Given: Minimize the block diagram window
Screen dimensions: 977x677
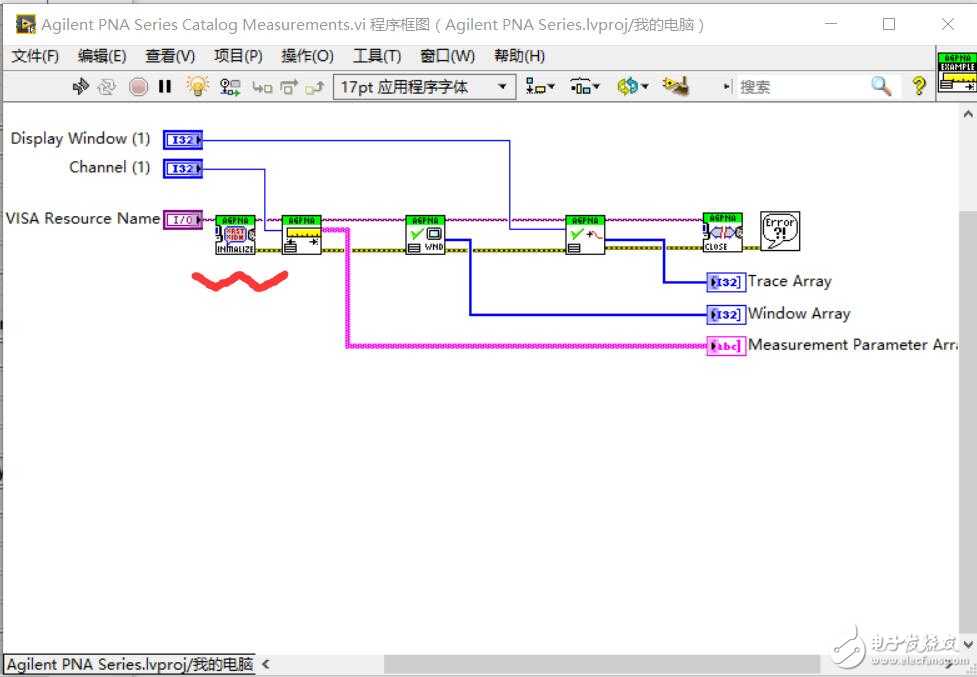Looking at the screenshot, I should coord(831,24).
